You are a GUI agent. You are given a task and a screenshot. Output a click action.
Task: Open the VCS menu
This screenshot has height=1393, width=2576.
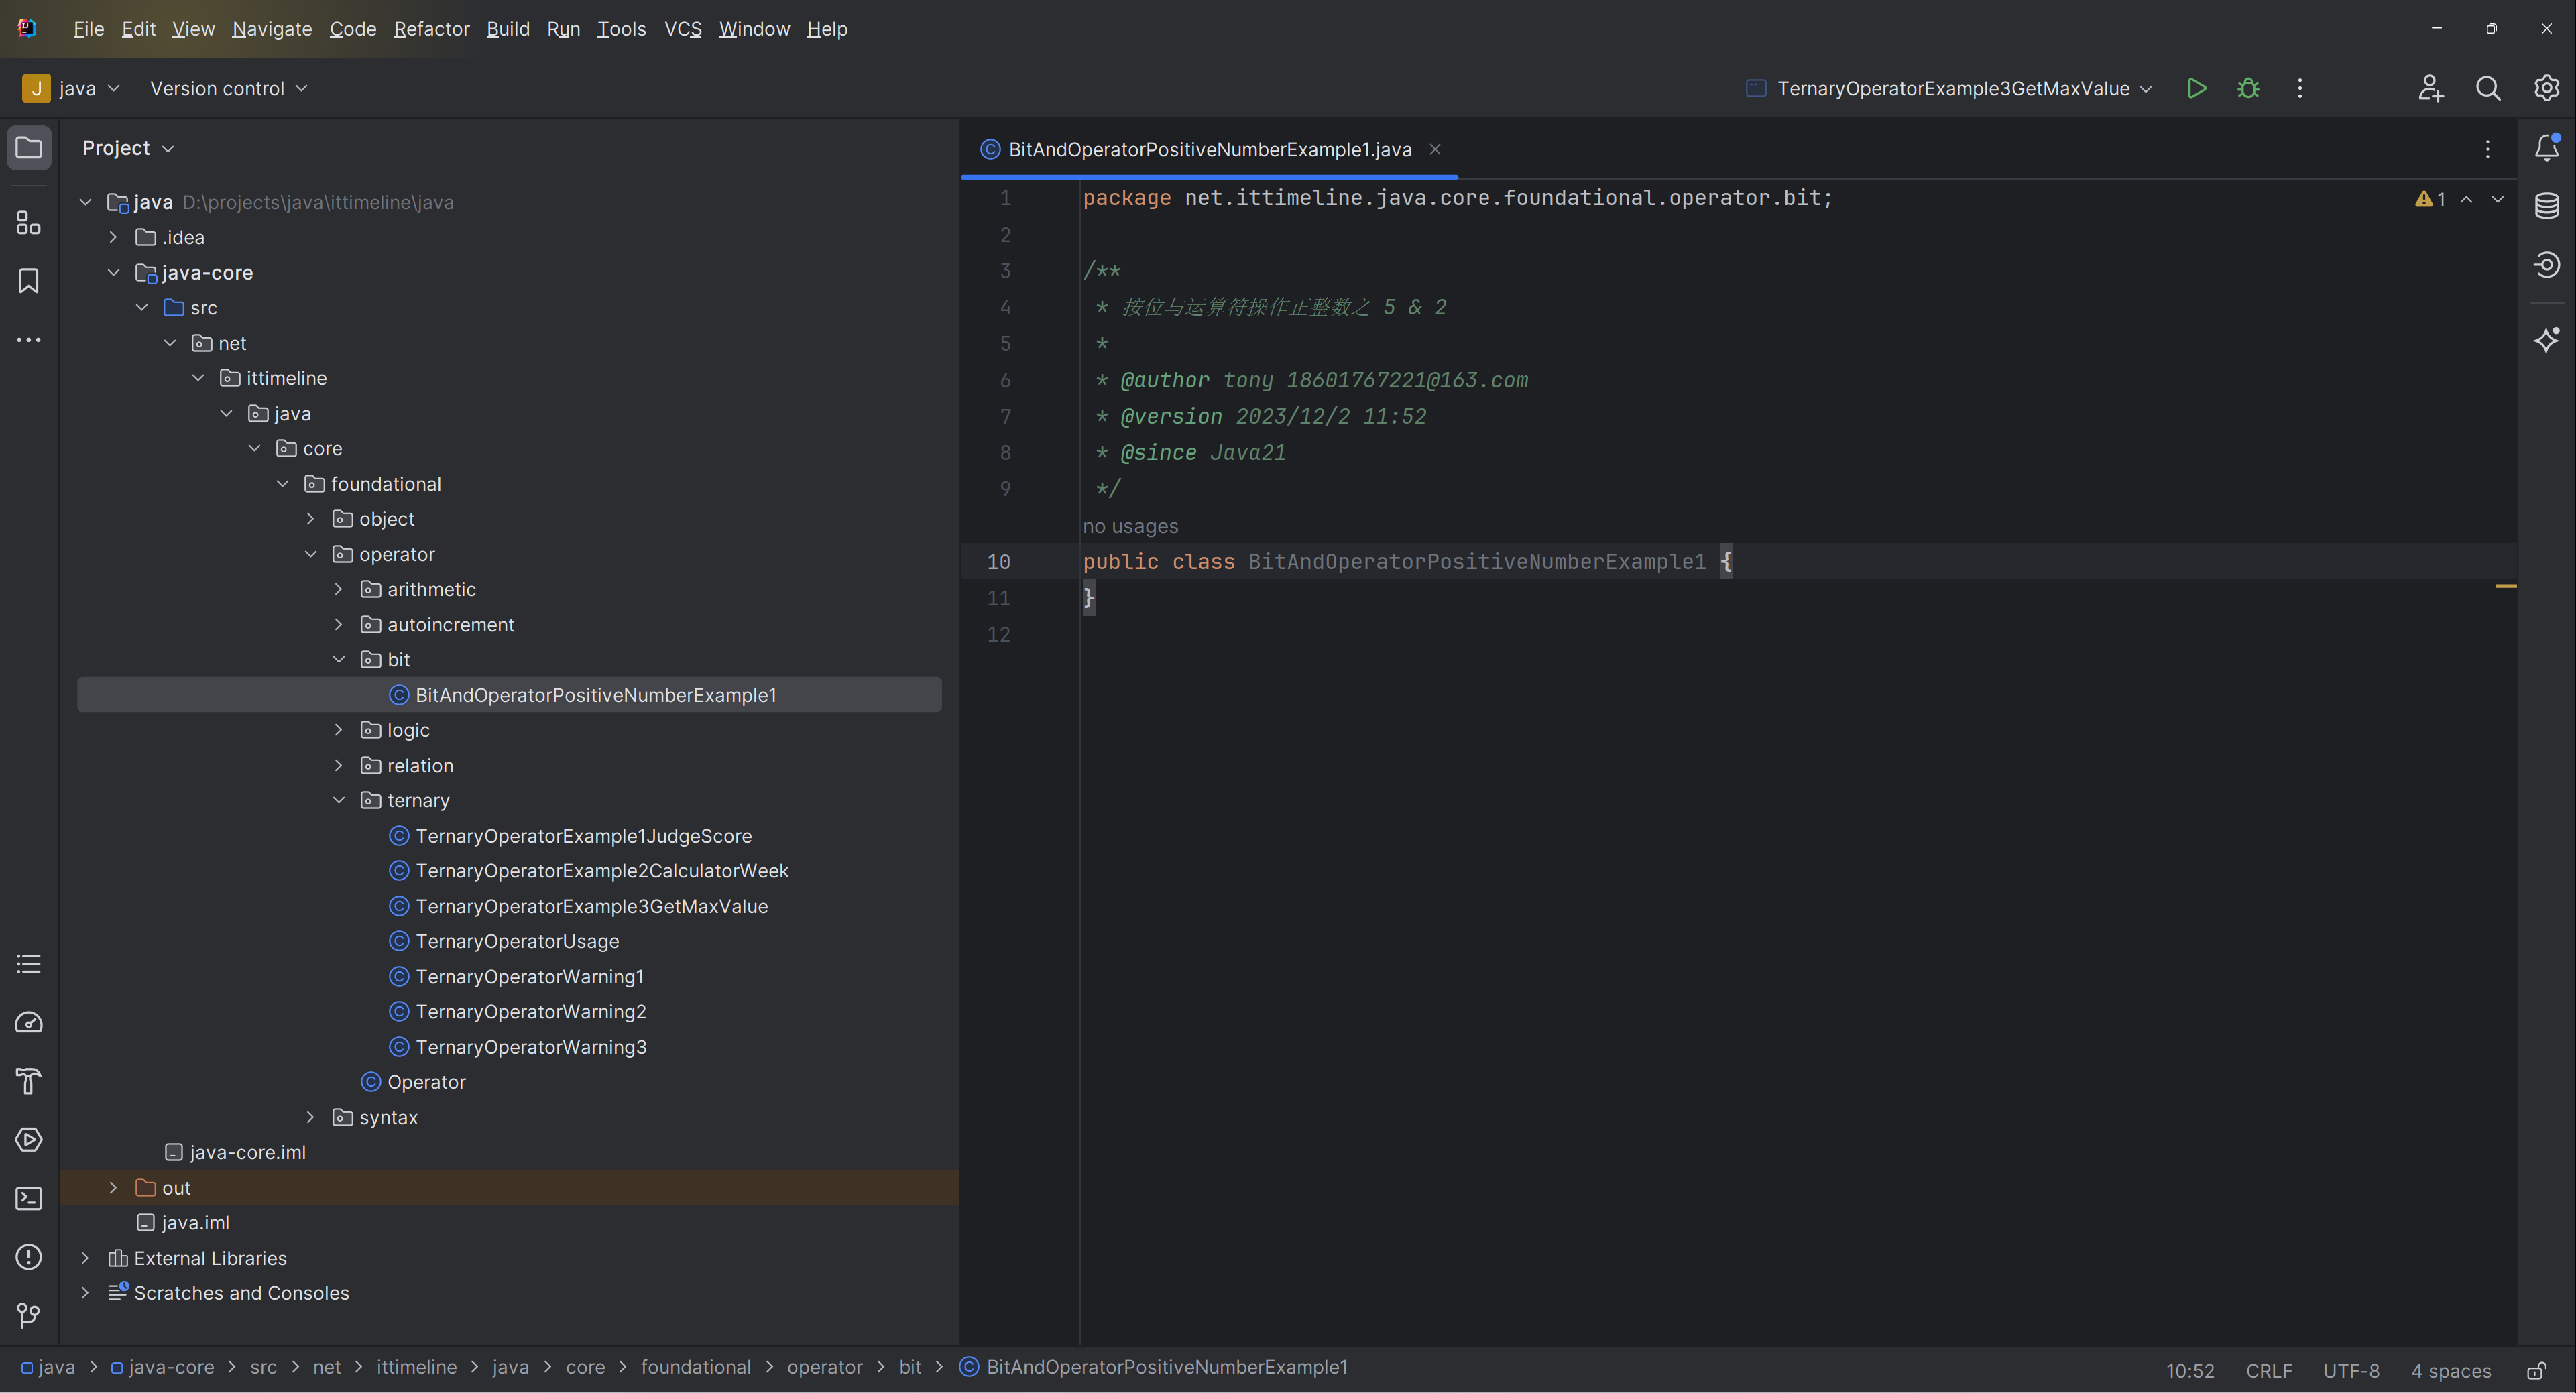[683, 29]
